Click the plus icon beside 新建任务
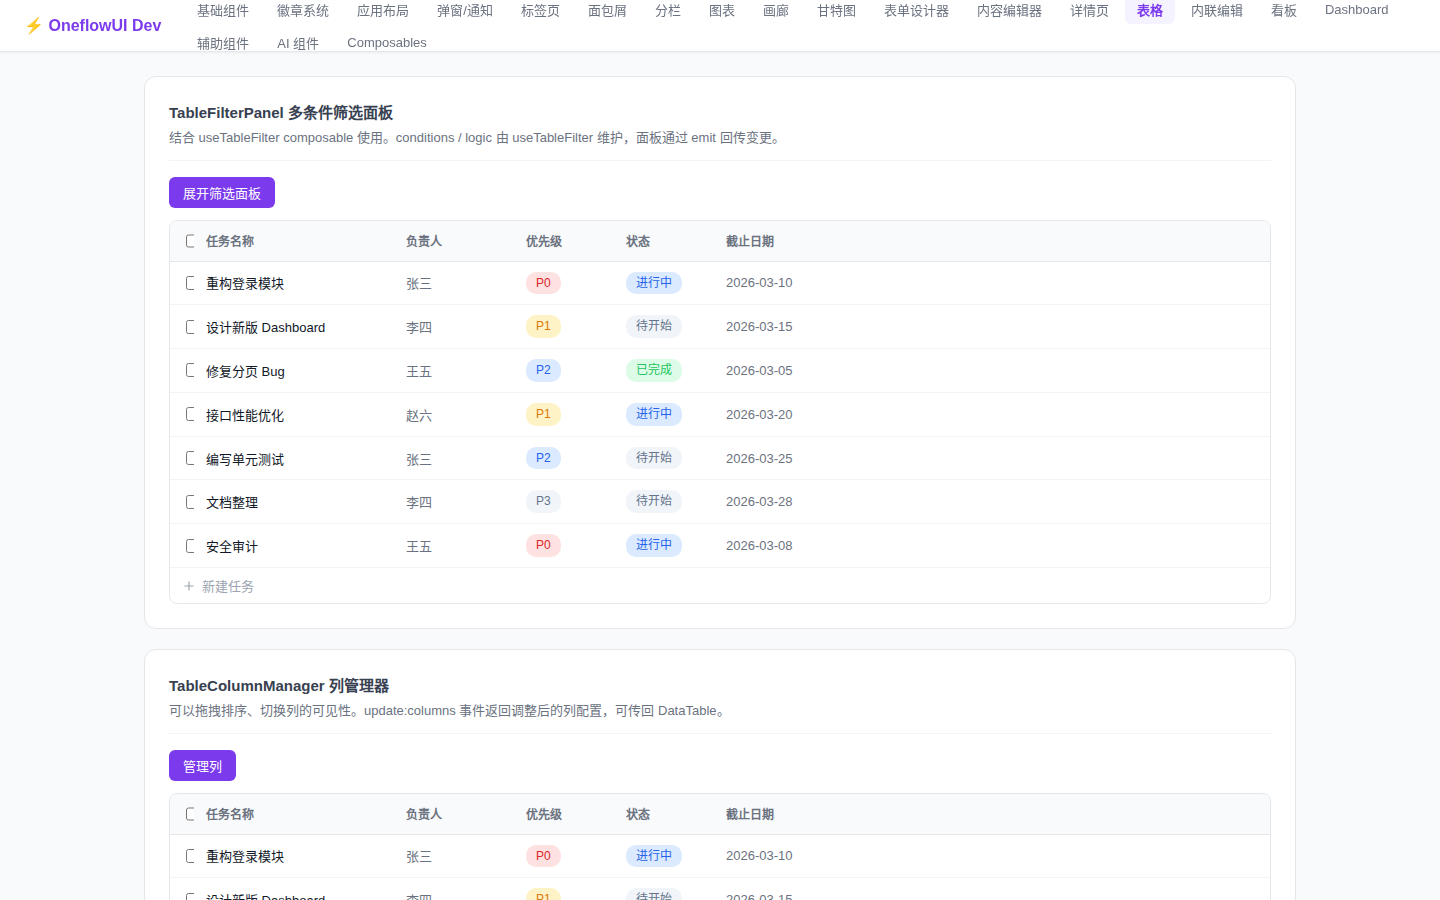This screenshot has width=1440, height=900. 189,586
